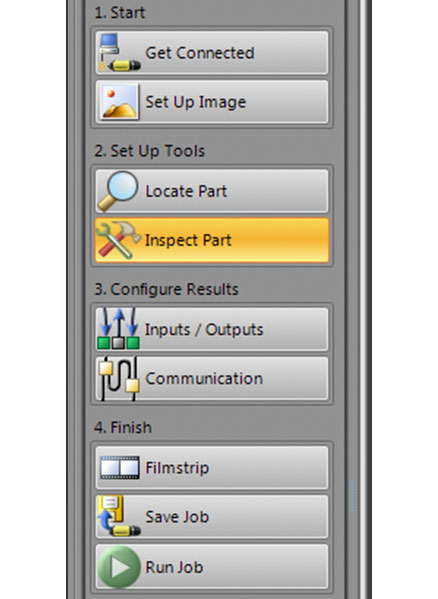The image size is (438, 599).
Task: Show the Filmstrip step
Action: coord(212,468)
